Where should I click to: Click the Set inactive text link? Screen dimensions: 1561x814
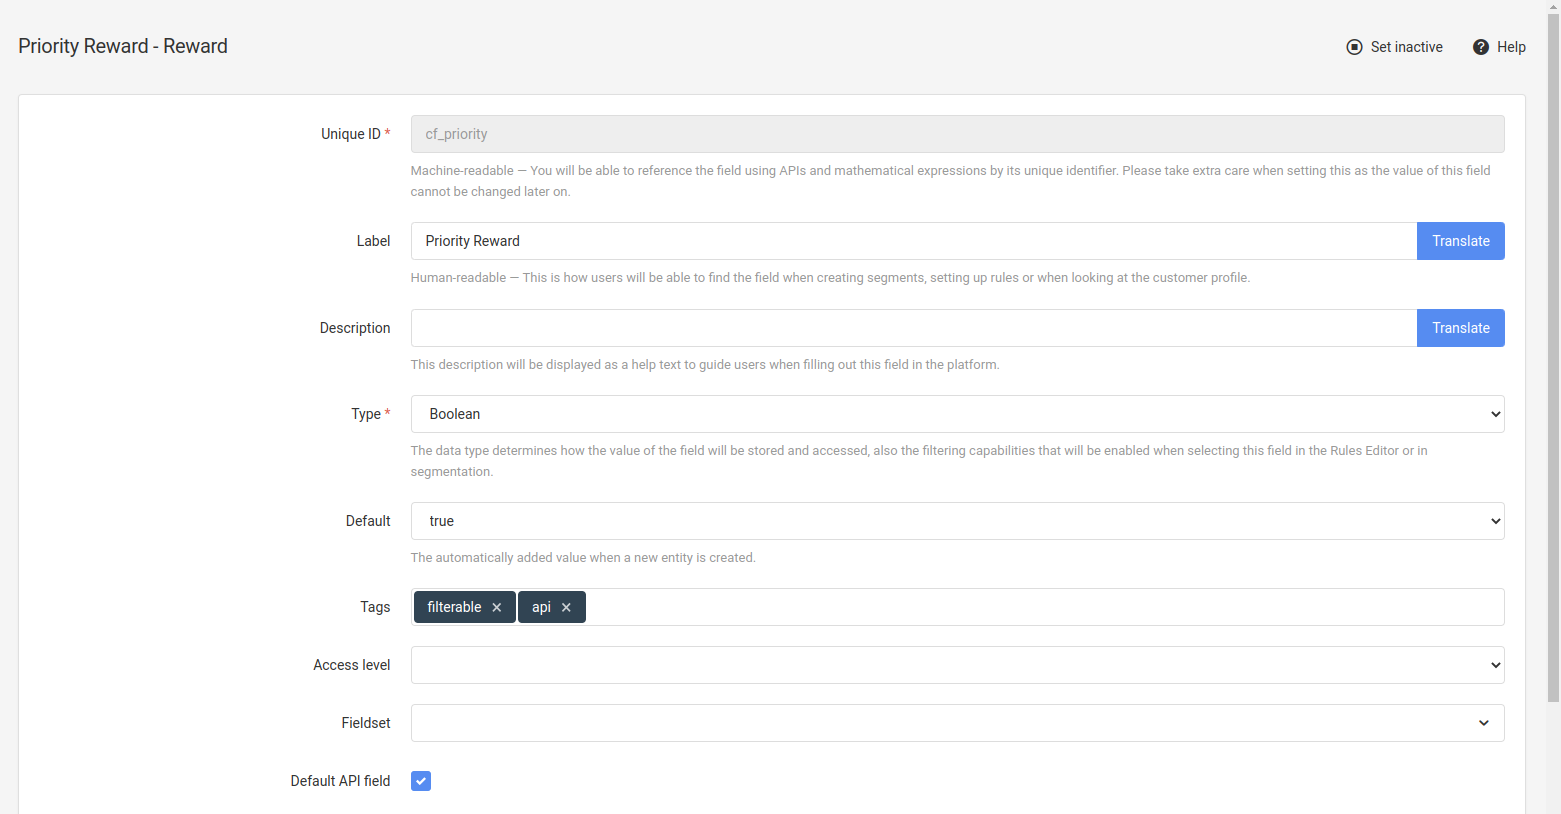(1406, 47)
